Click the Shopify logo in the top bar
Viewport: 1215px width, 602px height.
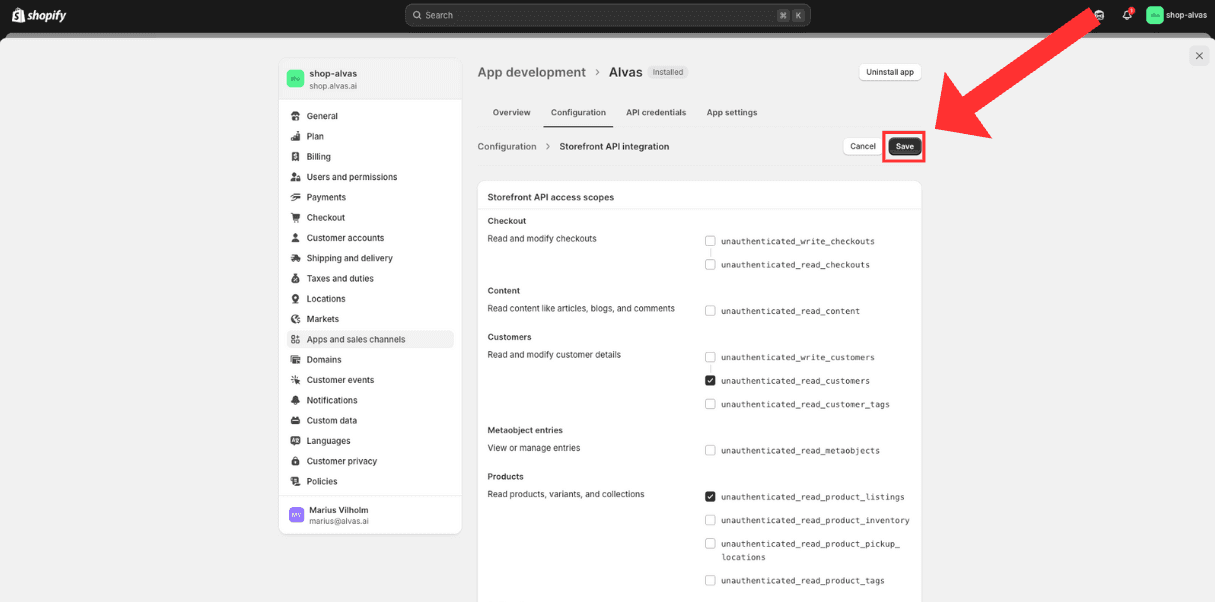click(38, 15)
